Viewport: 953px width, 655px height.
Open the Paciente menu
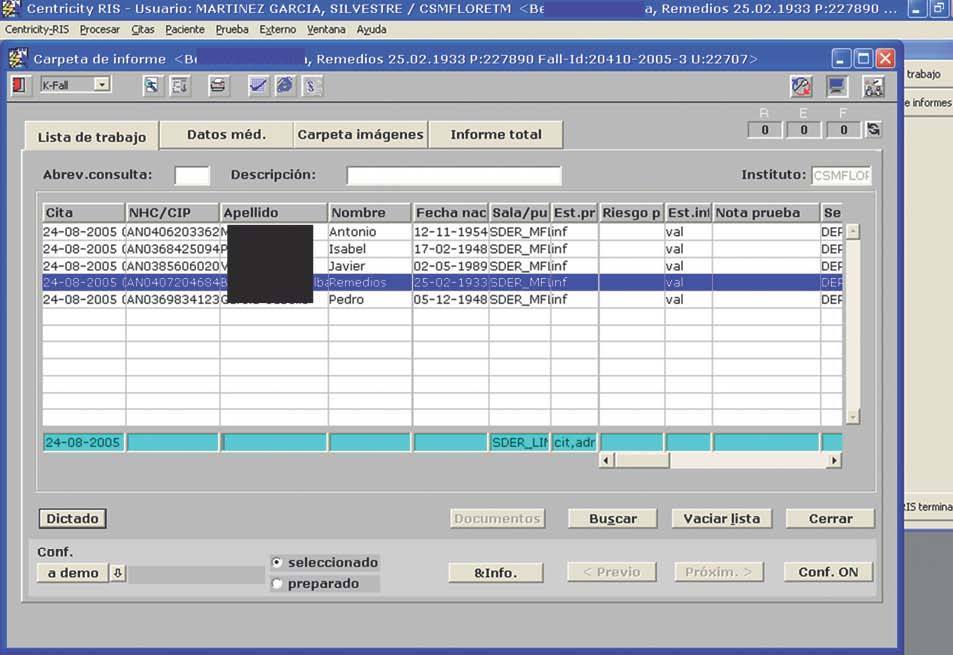(185, 30)
